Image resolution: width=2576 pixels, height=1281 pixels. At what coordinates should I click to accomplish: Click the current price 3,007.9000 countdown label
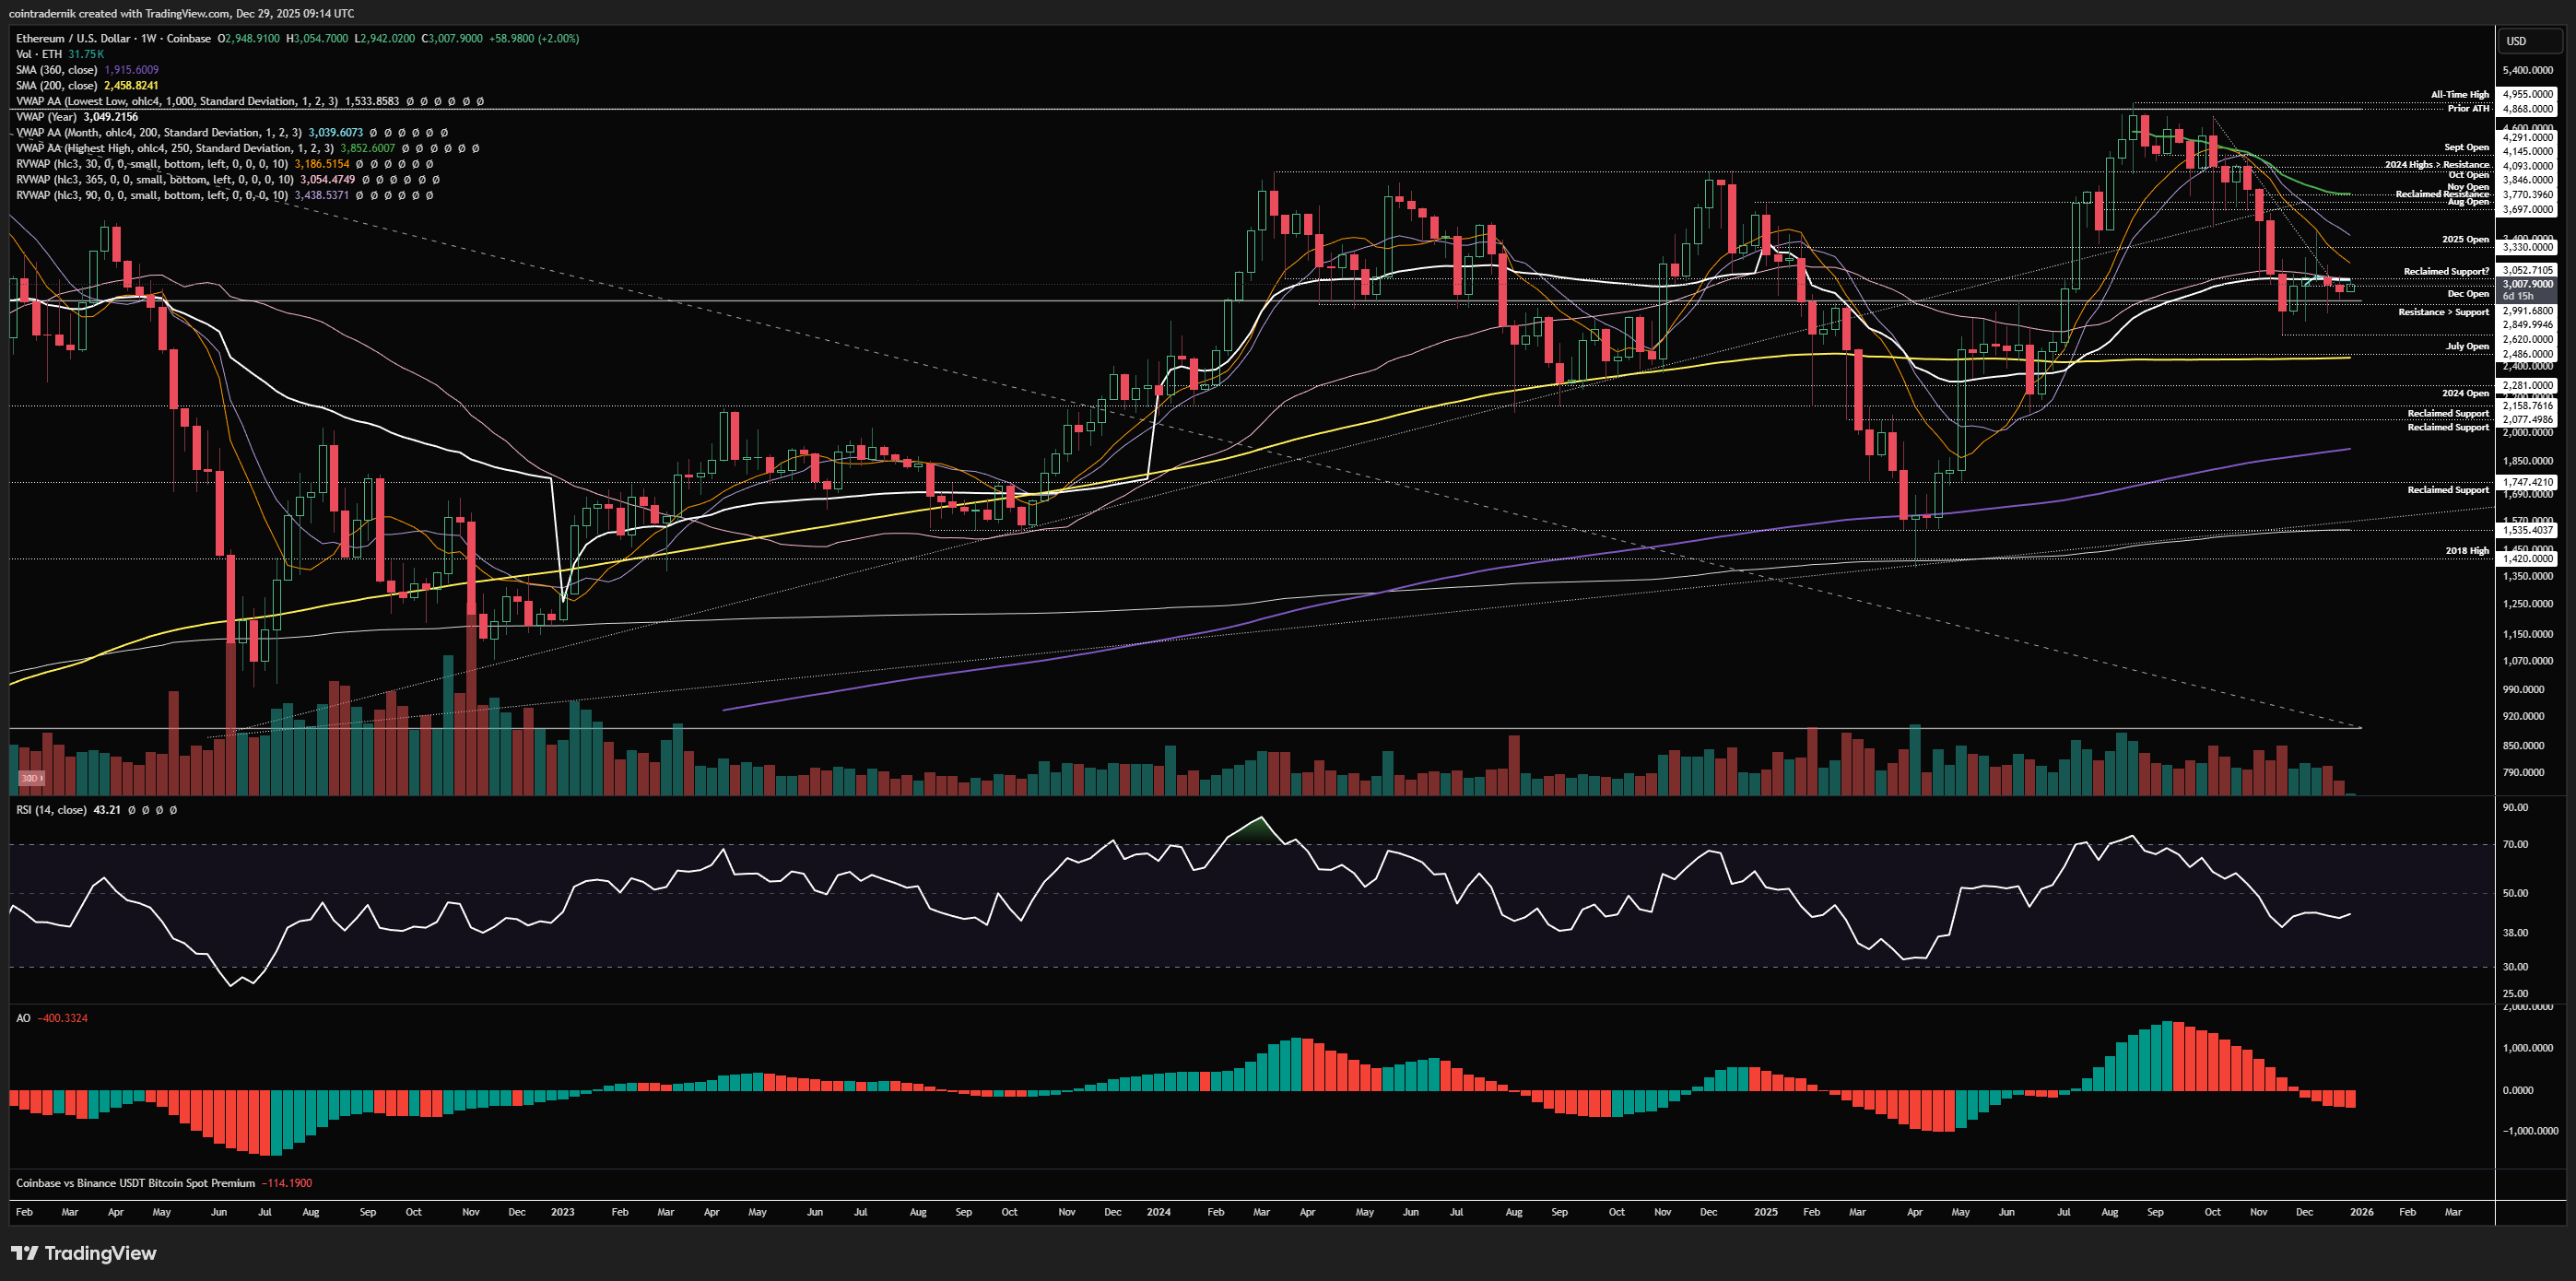(x=2528, y=290)
